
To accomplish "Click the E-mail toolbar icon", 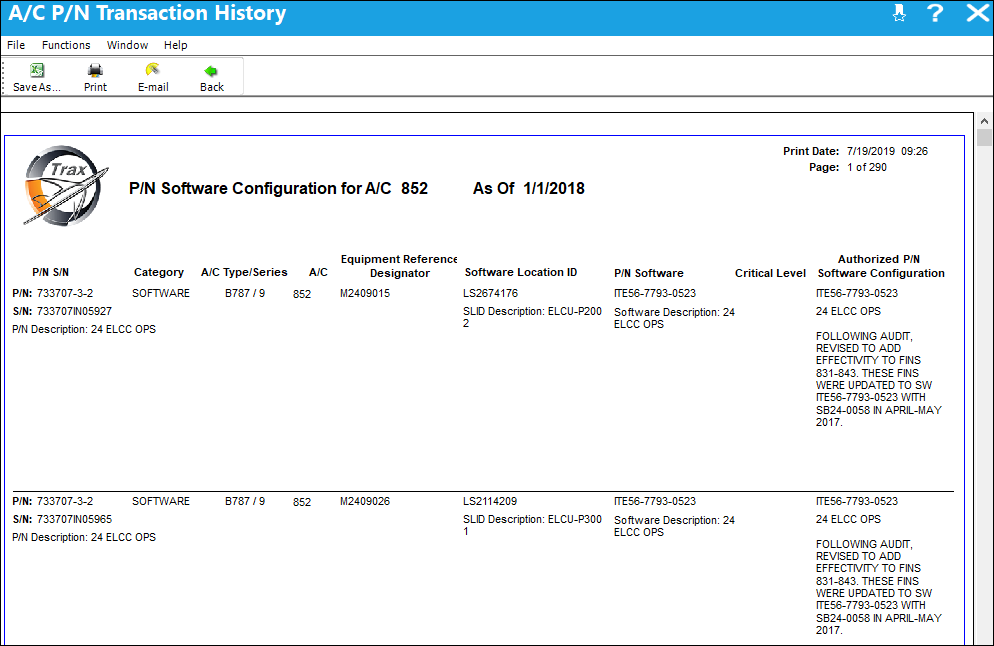I will point(153,70).
